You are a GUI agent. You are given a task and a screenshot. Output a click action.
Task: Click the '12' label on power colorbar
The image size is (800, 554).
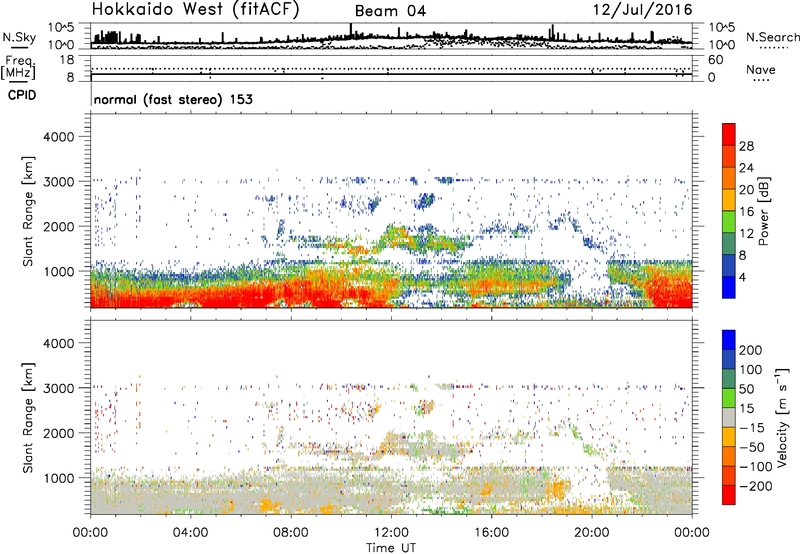pos(746,234)
